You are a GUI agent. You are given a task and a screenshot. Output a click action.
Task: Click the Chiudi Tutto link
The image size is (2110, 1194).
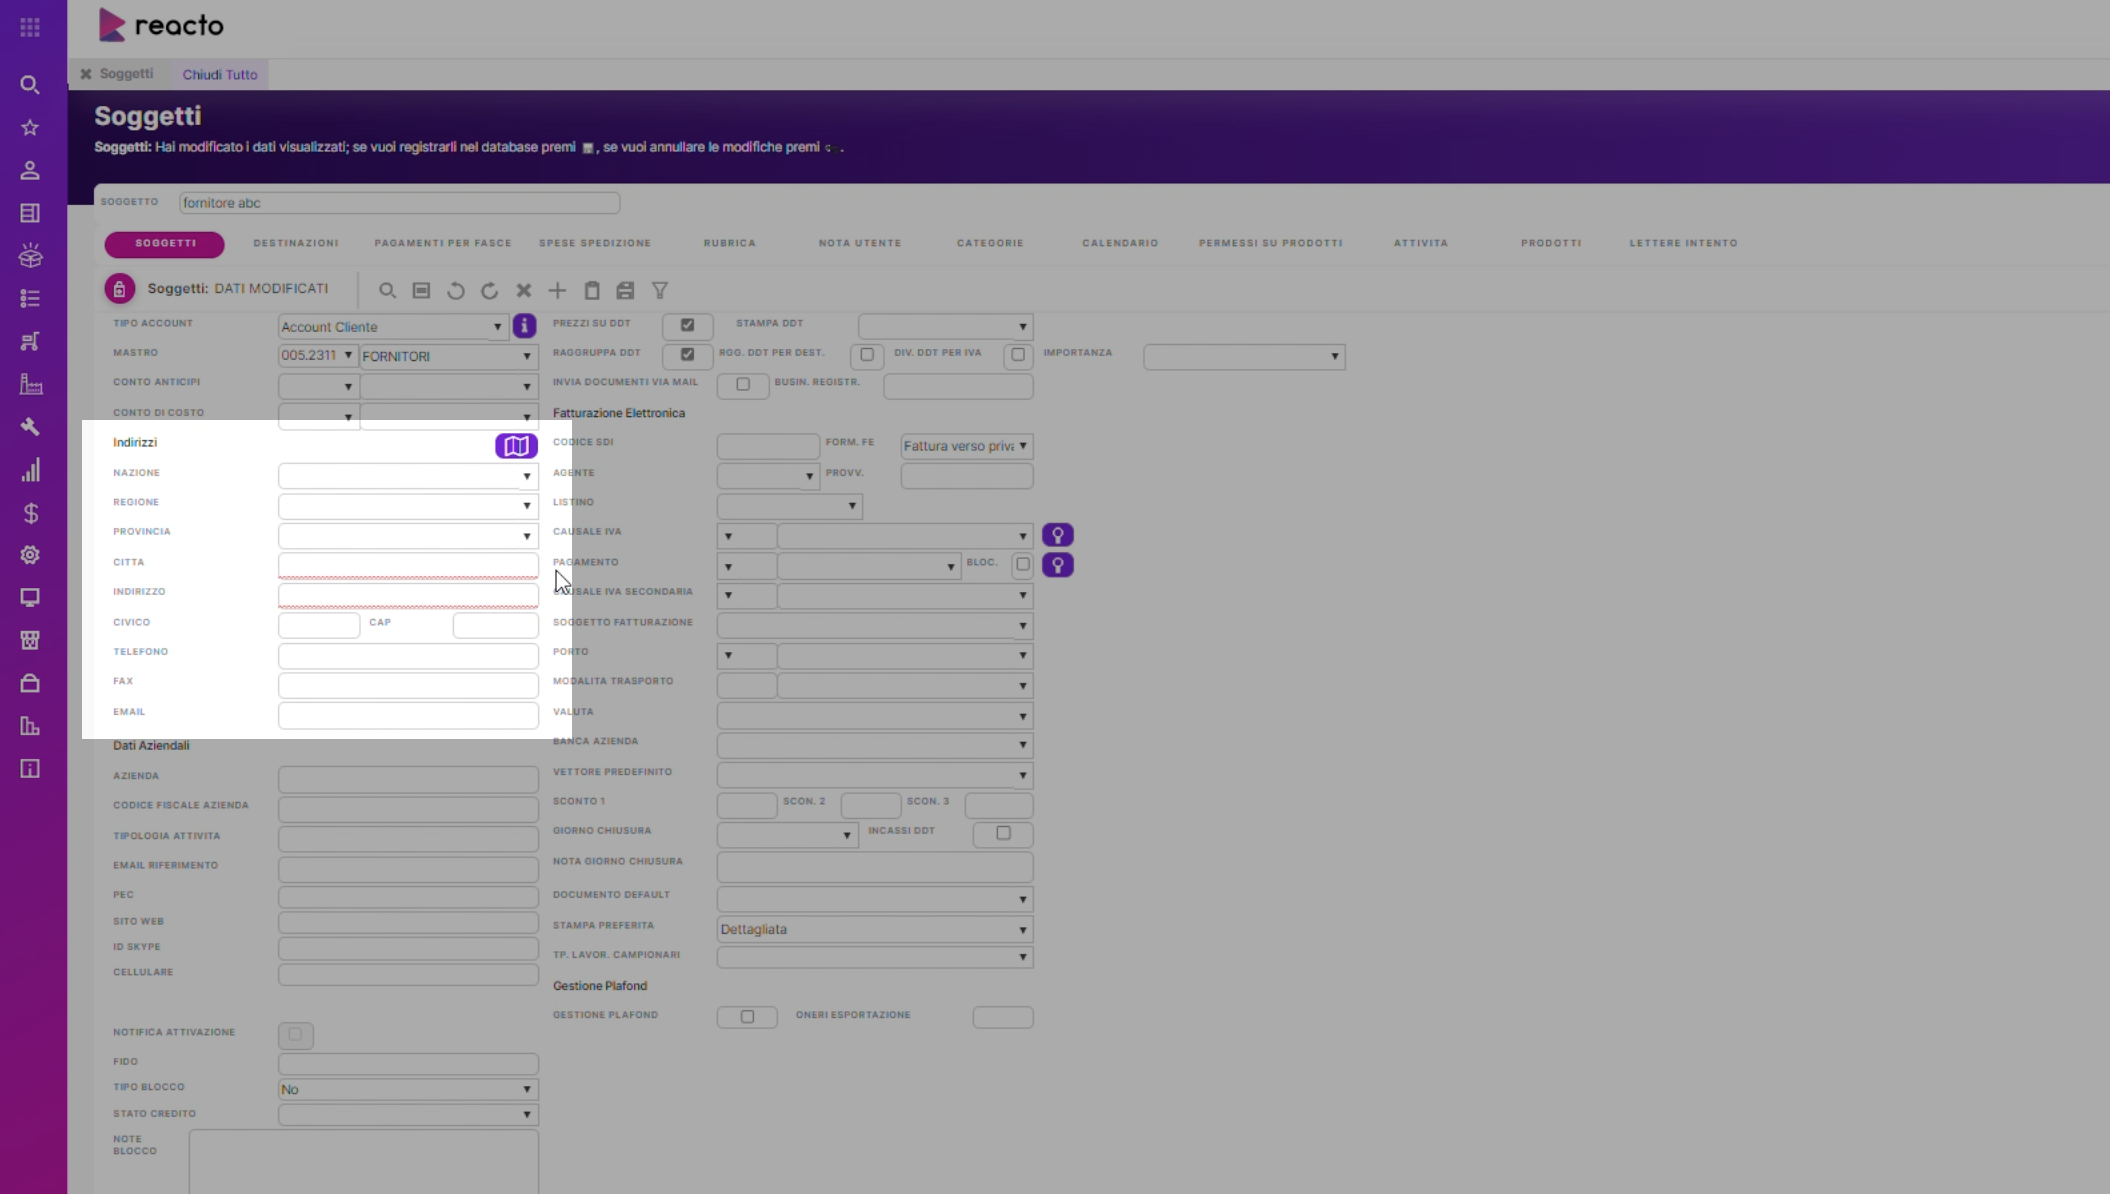220,74
